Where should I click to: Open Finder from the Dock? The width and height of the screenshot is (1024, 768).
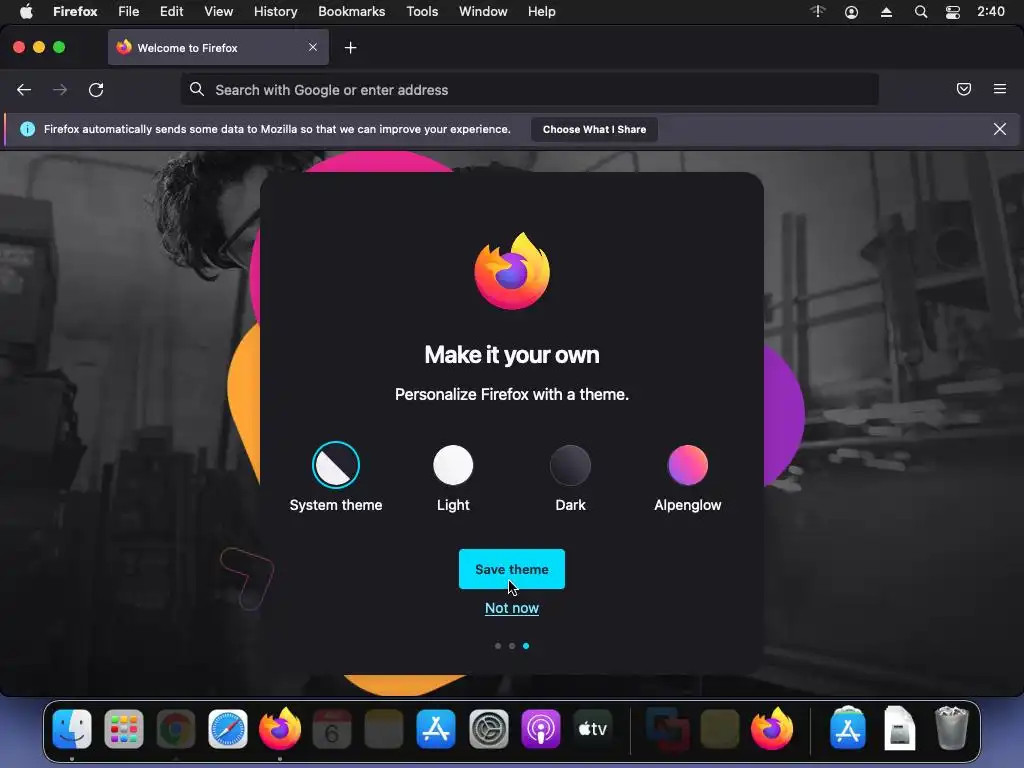(x=72, y=729)
